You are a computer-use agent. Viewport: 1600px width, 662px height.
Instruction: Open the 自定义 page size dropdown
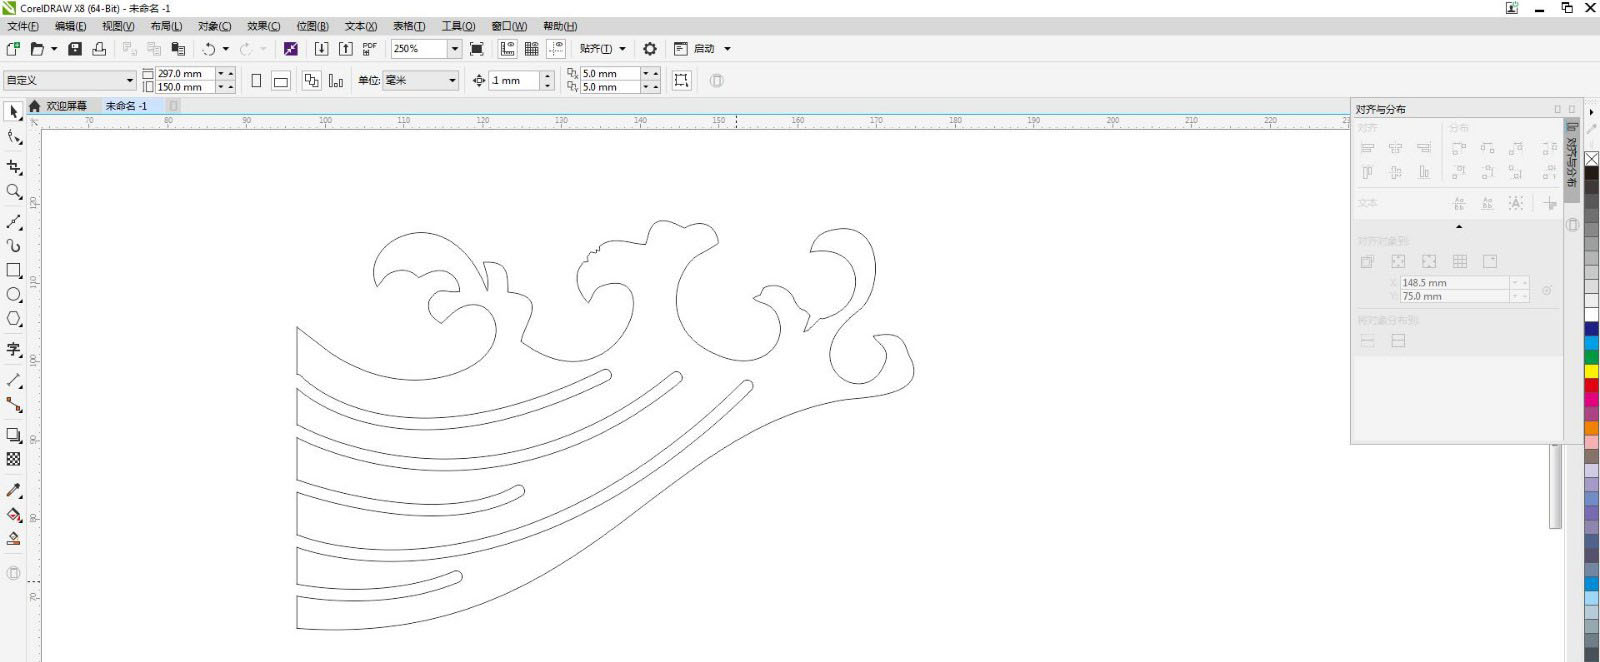129,81
